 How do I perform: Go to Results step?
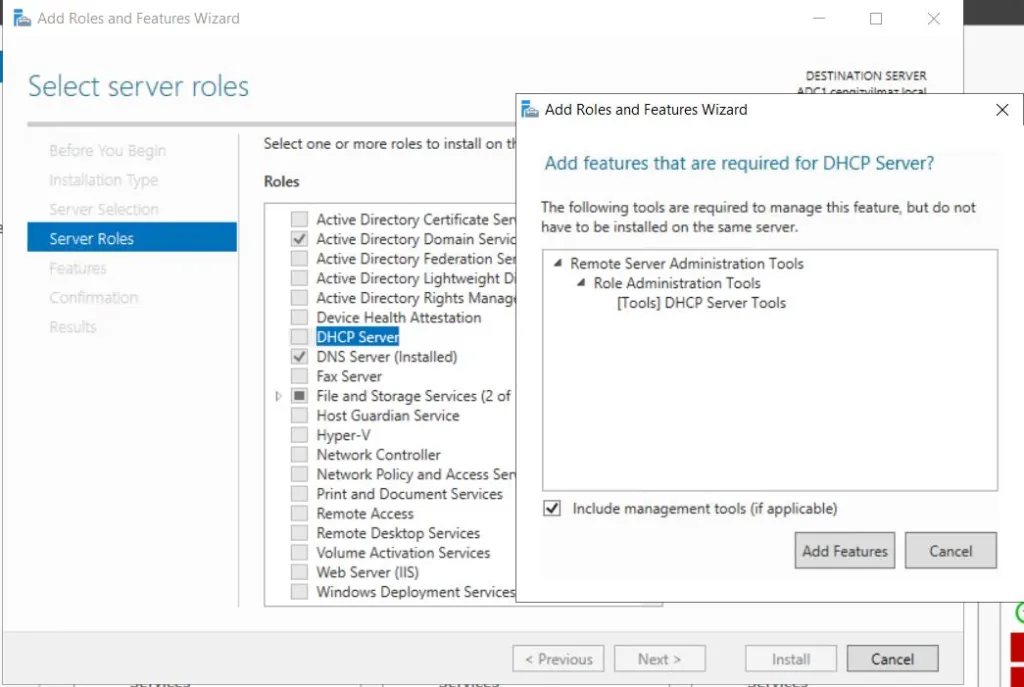coord(72,327)
